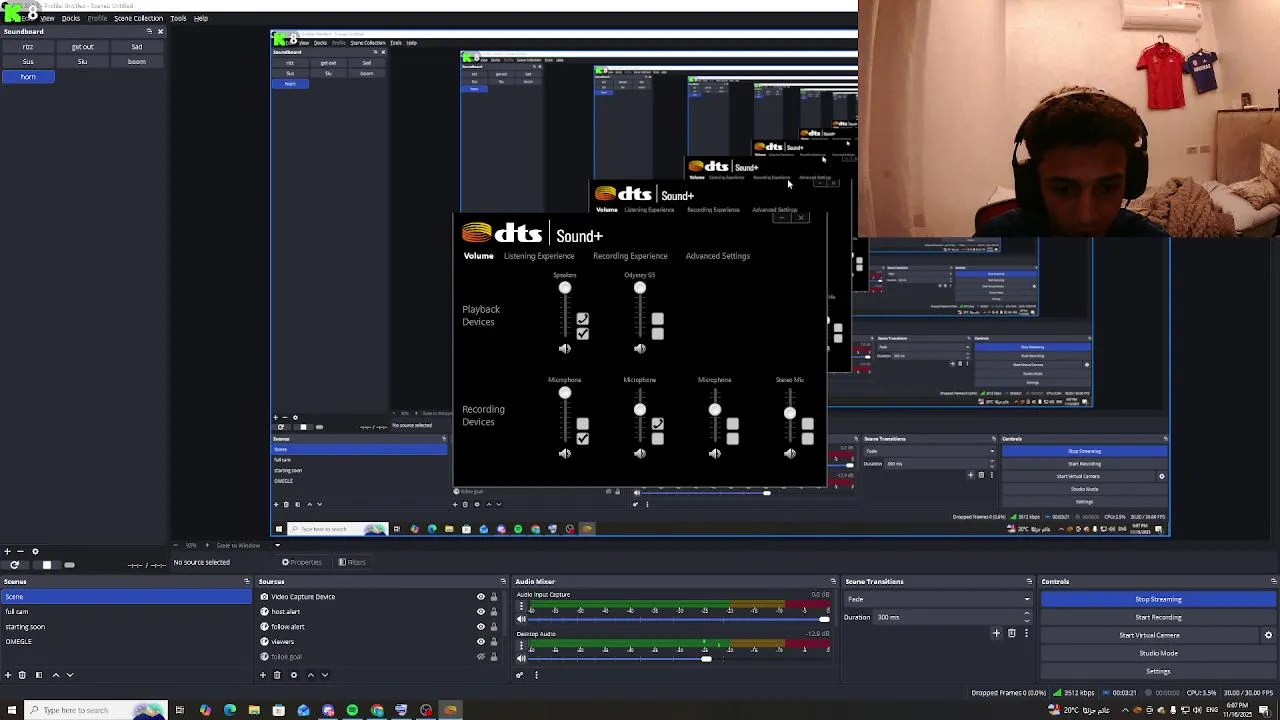Open the Tools menu
Screen dimensions: 1280x720
pyautogui.click(x=178, y=18)
